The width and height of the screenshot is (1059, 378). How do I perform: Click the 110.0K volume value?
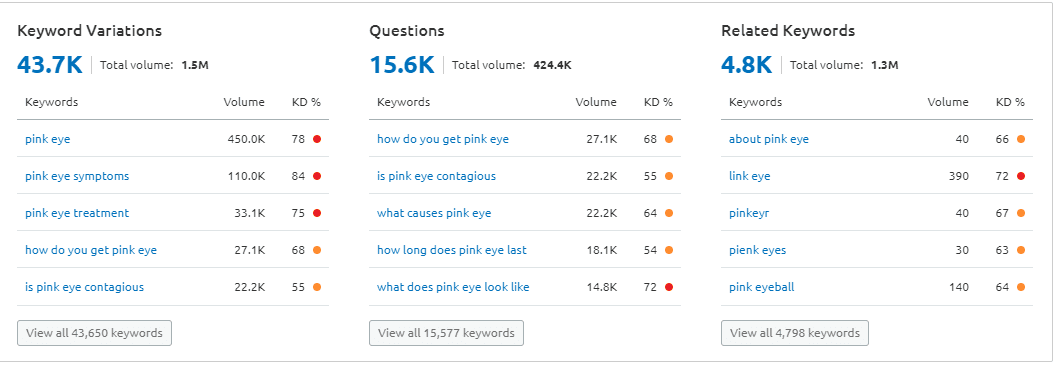(247, 176)
